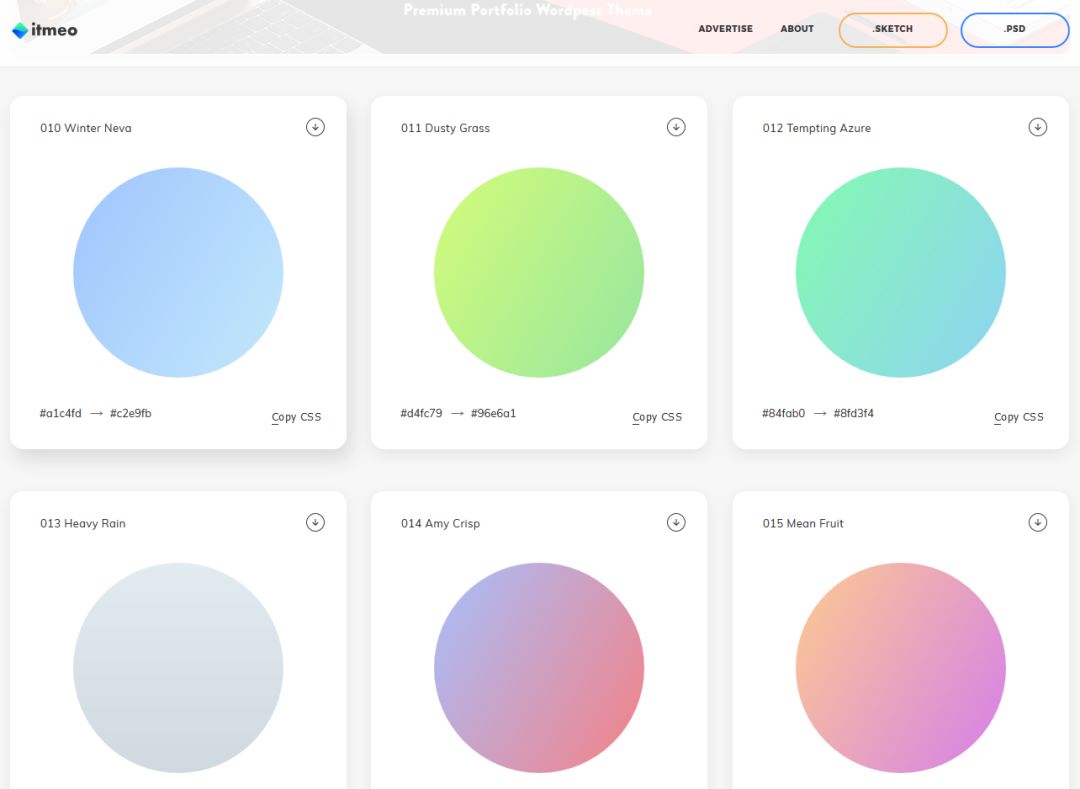Open the About menu item
Viewport: 1080px width, 789px height.
(x=797, y=29)
